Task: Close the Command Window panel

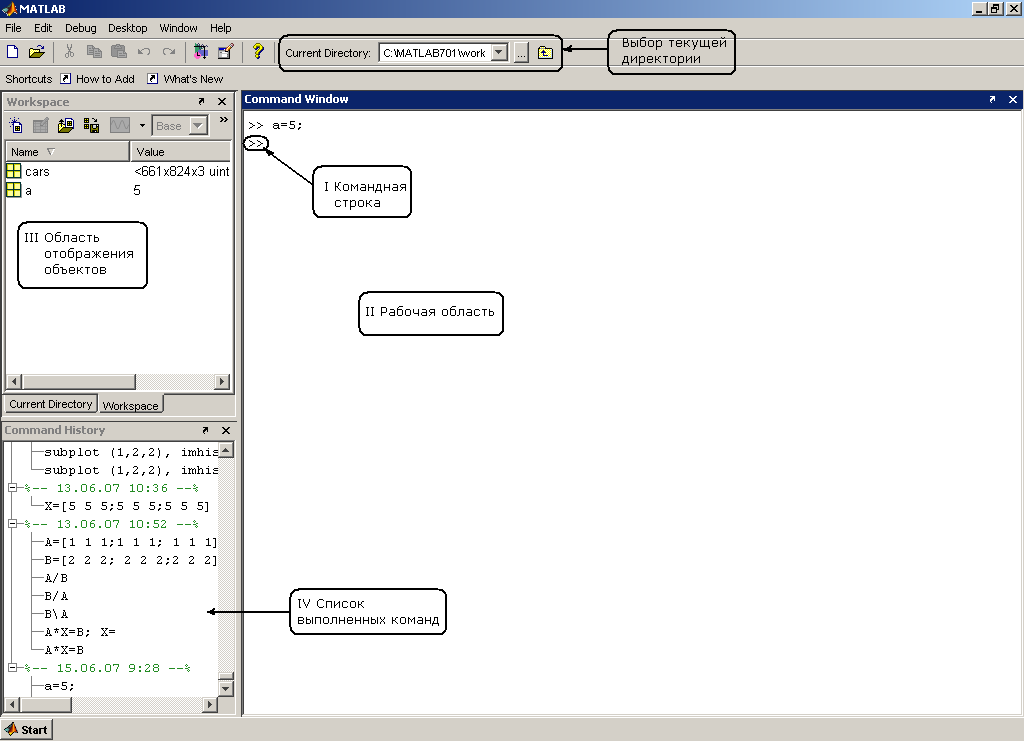Action: (1013, 99)
